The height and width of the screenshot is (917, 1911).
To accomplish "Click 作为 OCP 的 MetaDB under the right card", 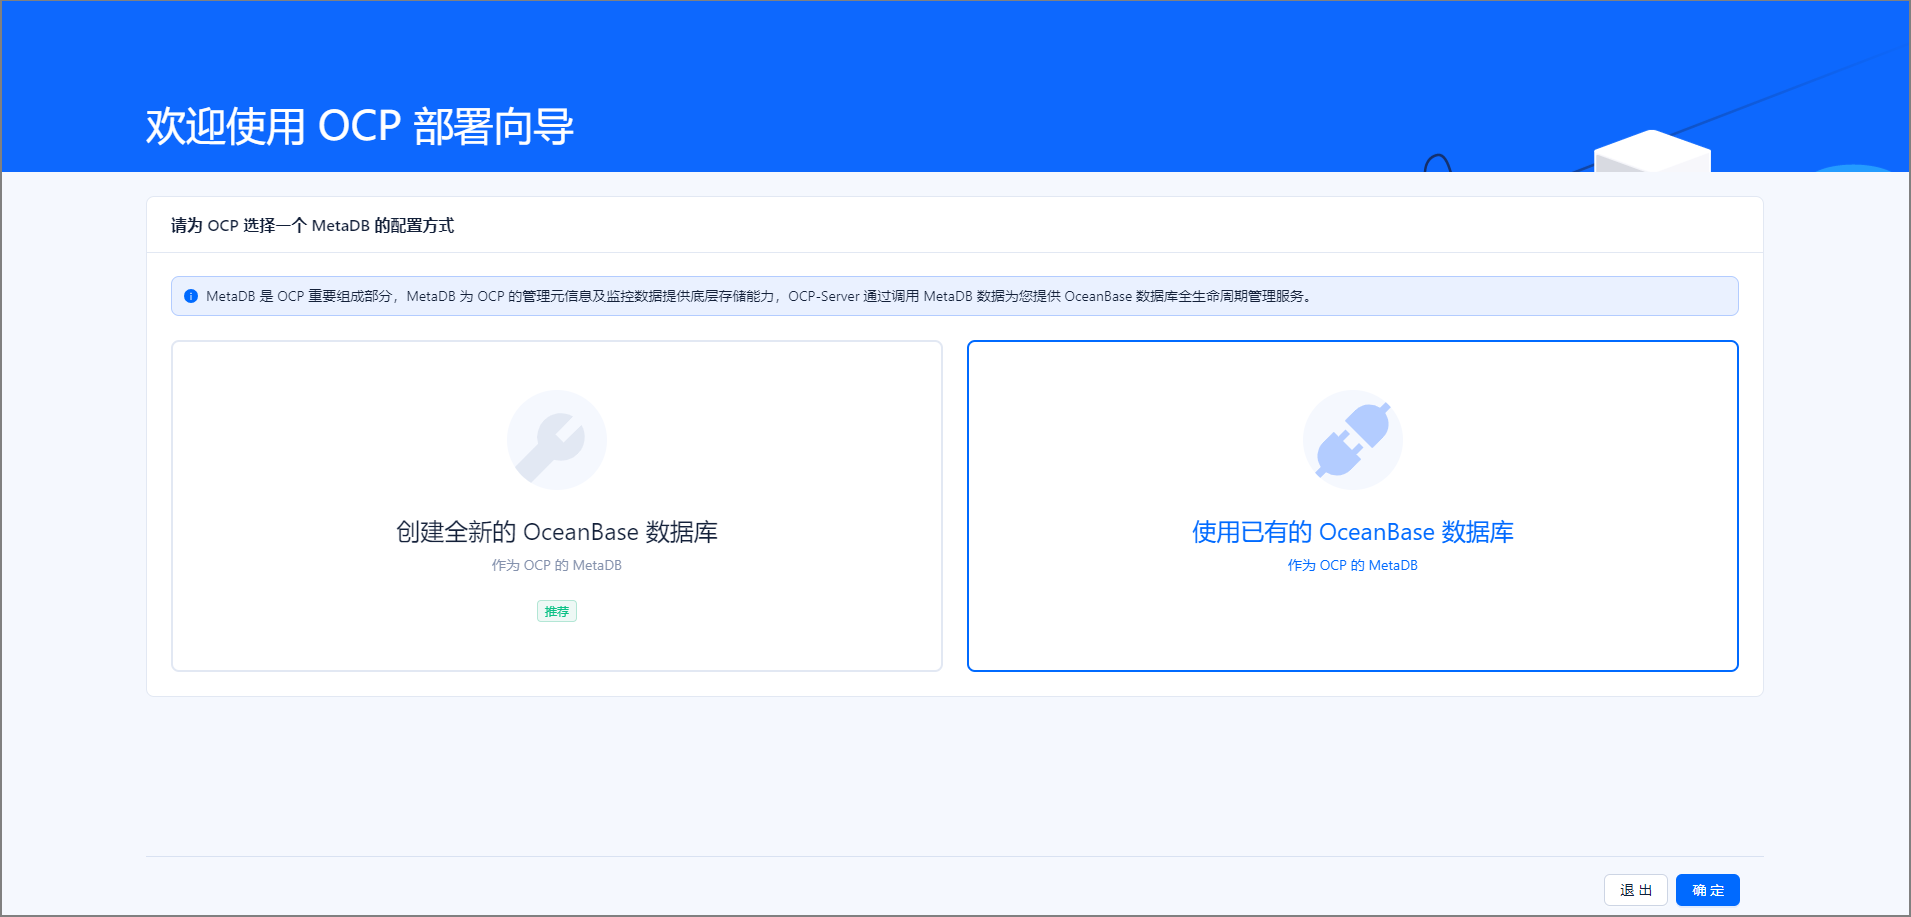I will [x=1352, y=564].
